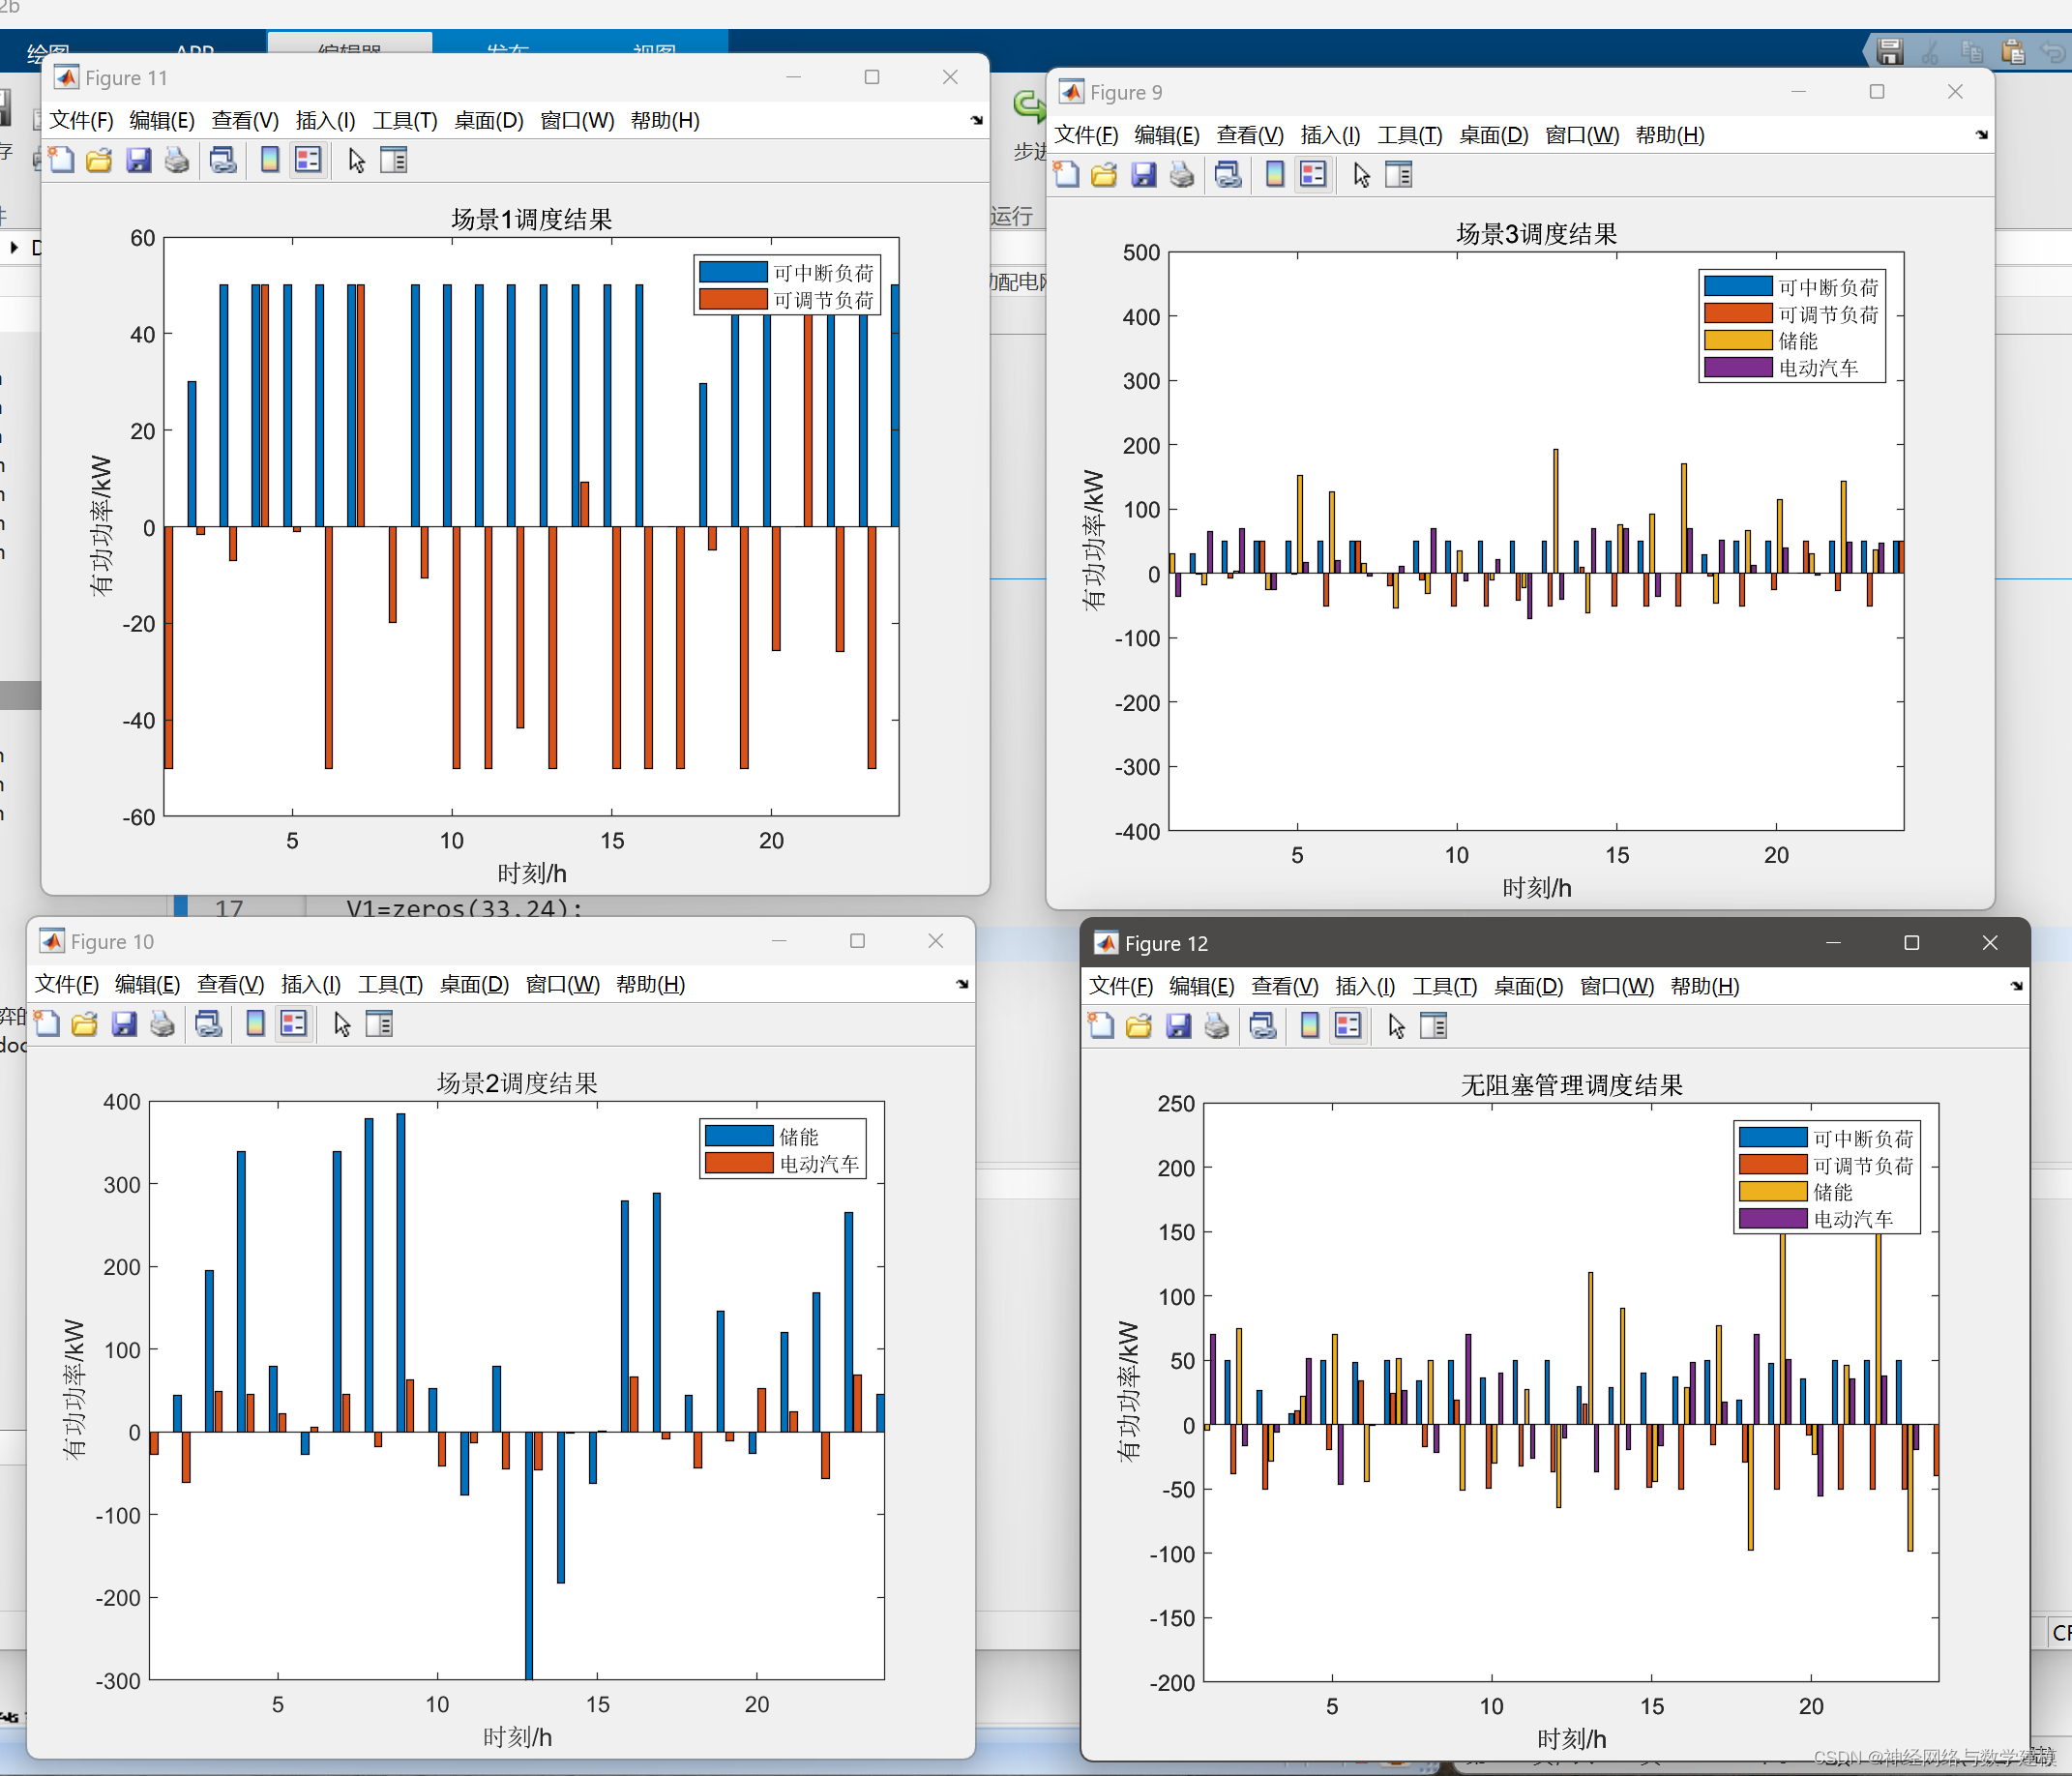Expand toolbar dock arrow in Figure 12

coord(2016,986)
